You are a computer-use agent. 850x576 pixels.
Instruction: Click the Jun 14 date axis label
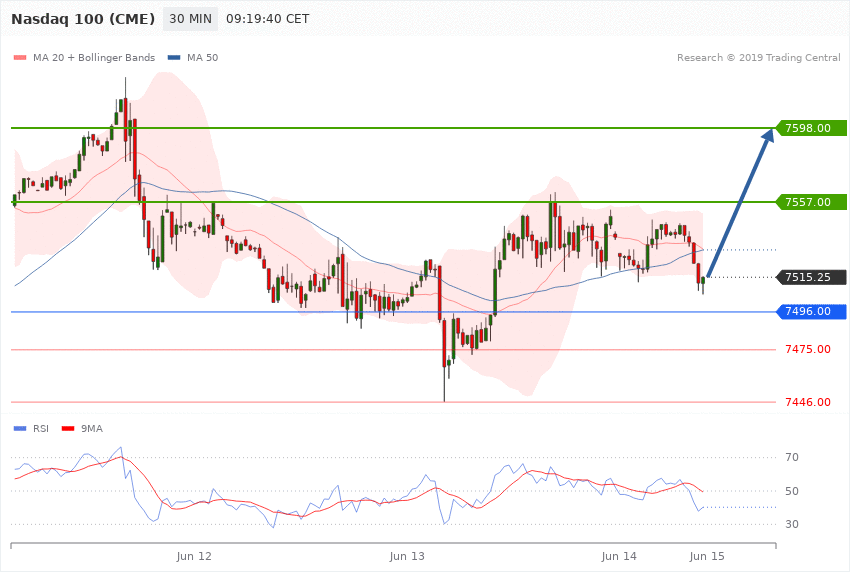[619, 556]
